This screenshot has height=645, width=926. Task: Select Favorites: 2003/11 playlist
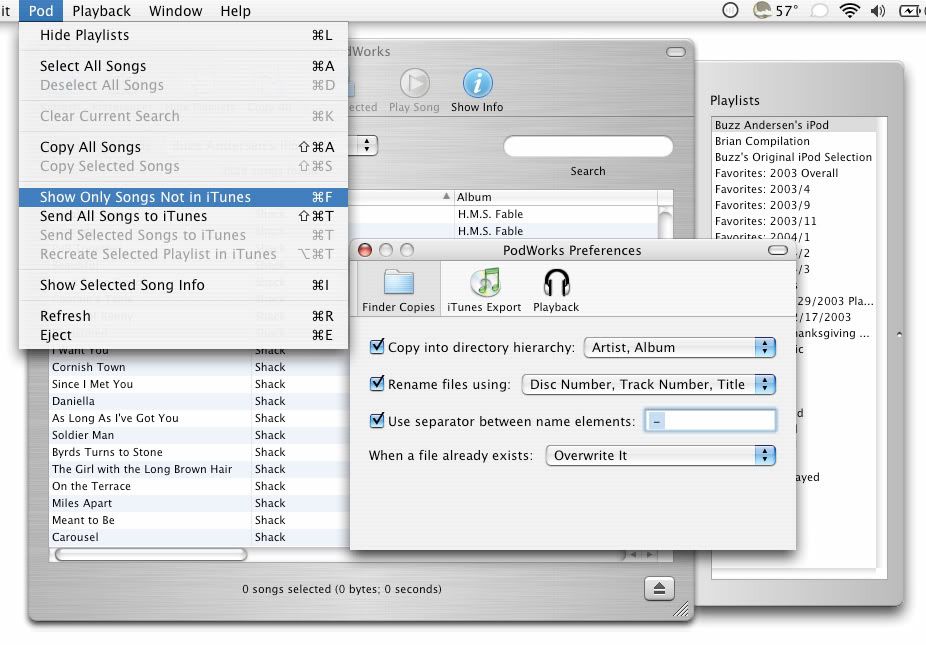[793, 220]
